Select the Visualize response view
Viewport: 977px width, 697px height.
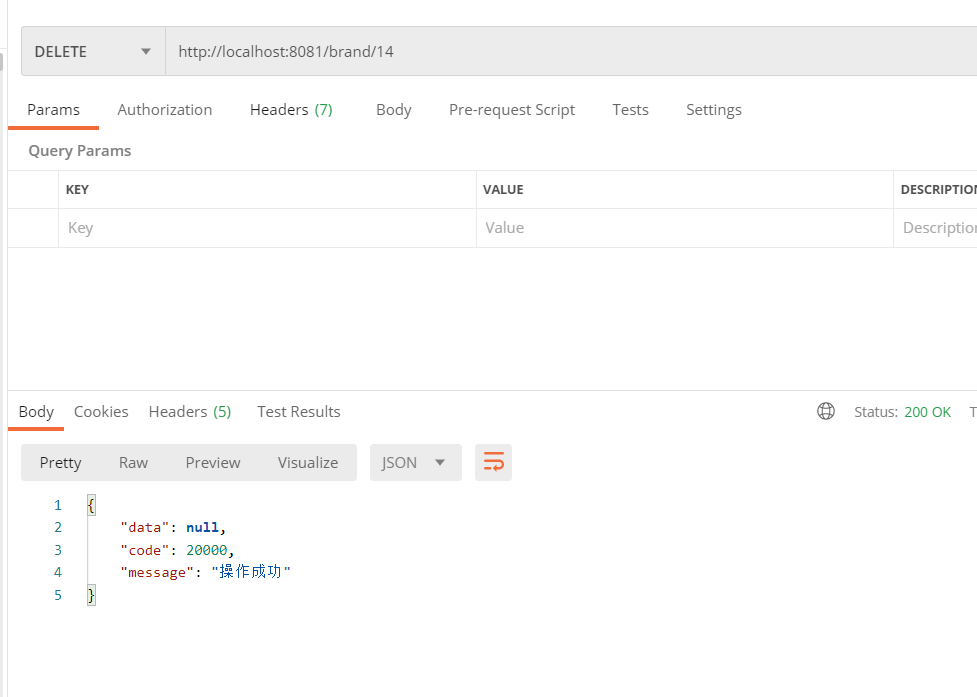point(308,462)
